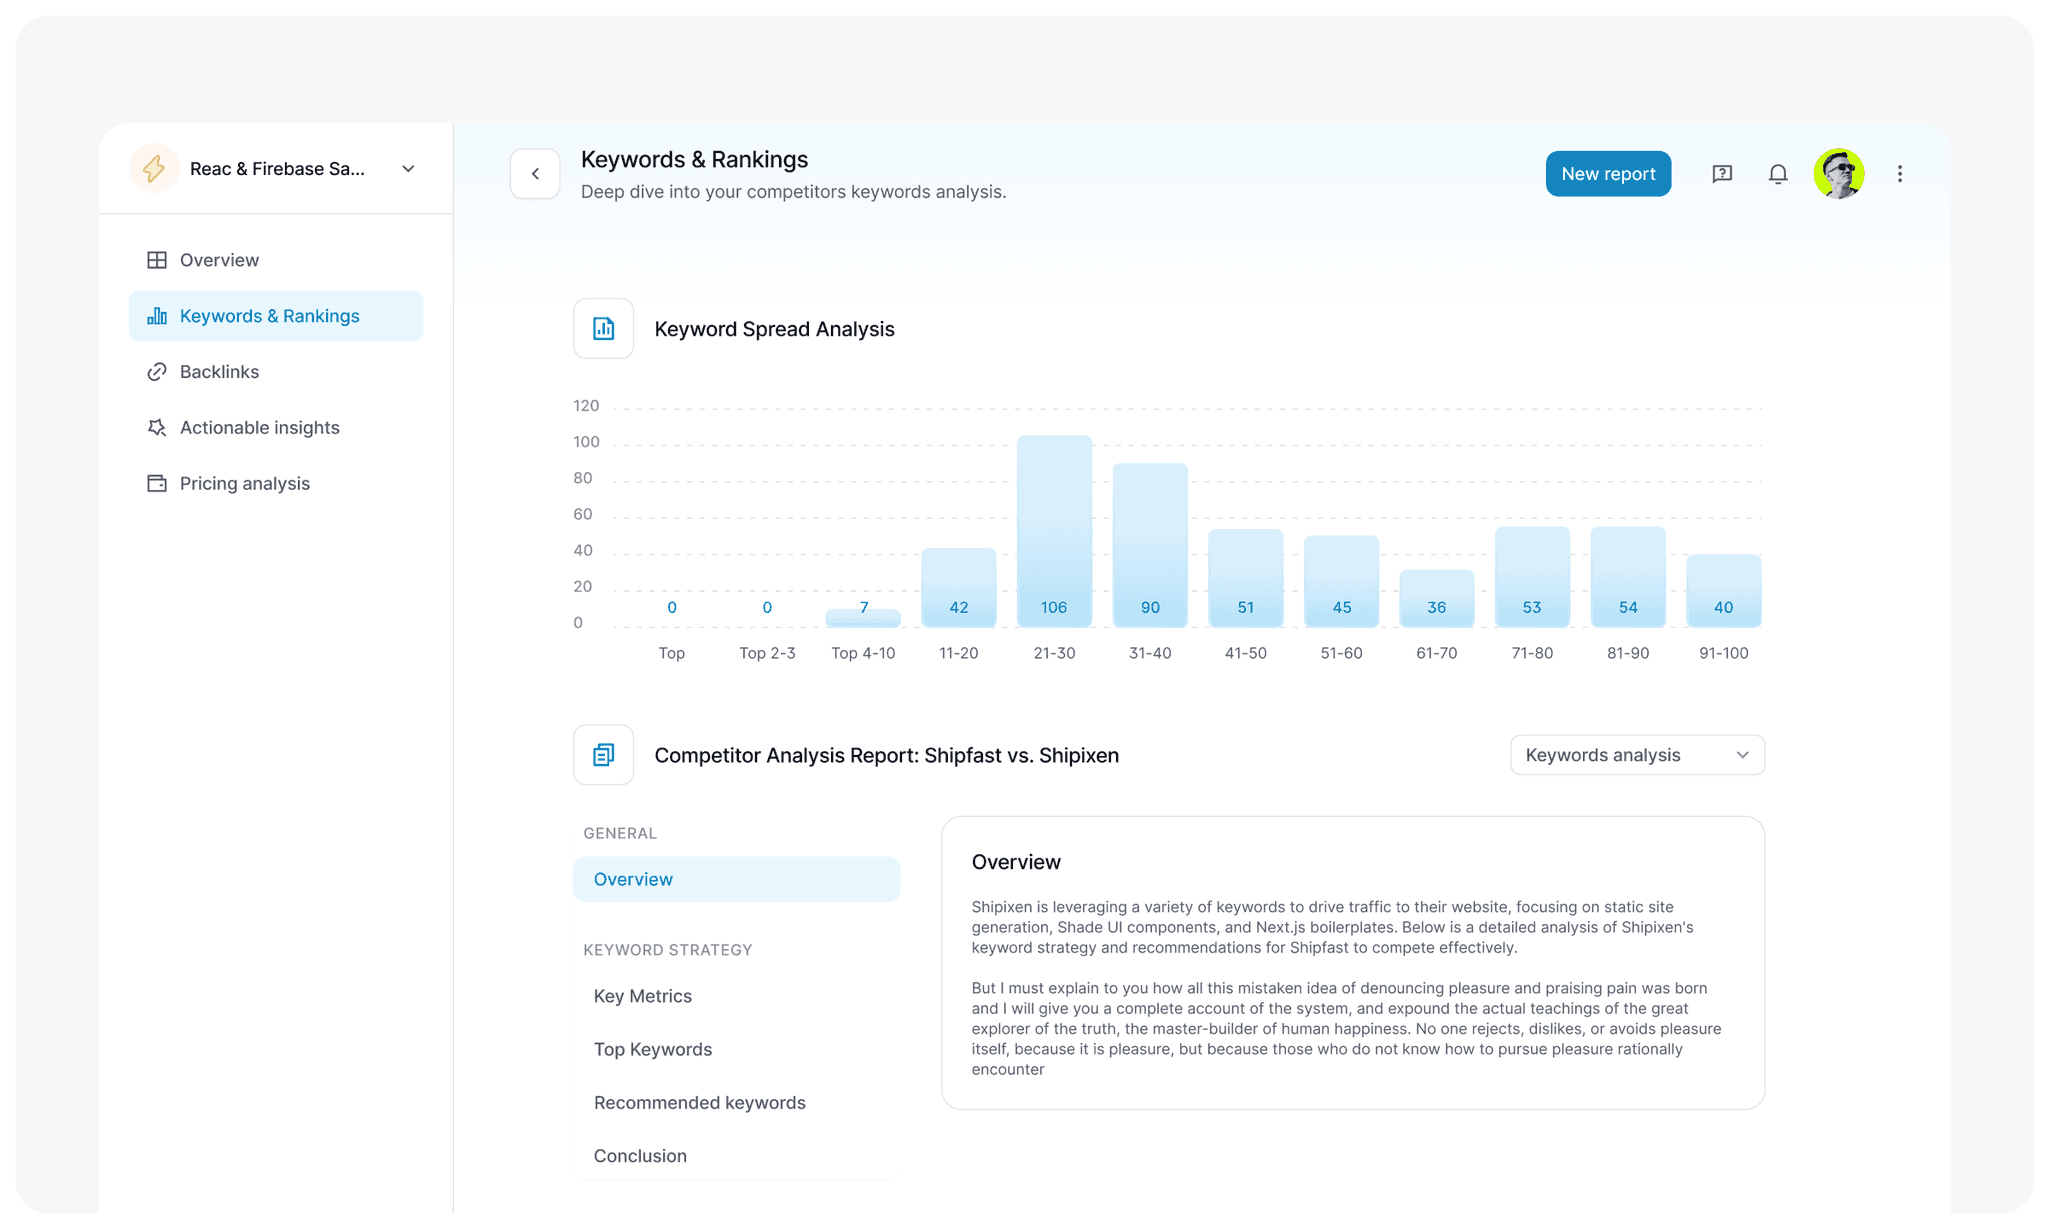
Task: Open Pricing analysis in the sidebar
Action: (x=244, y=484)
